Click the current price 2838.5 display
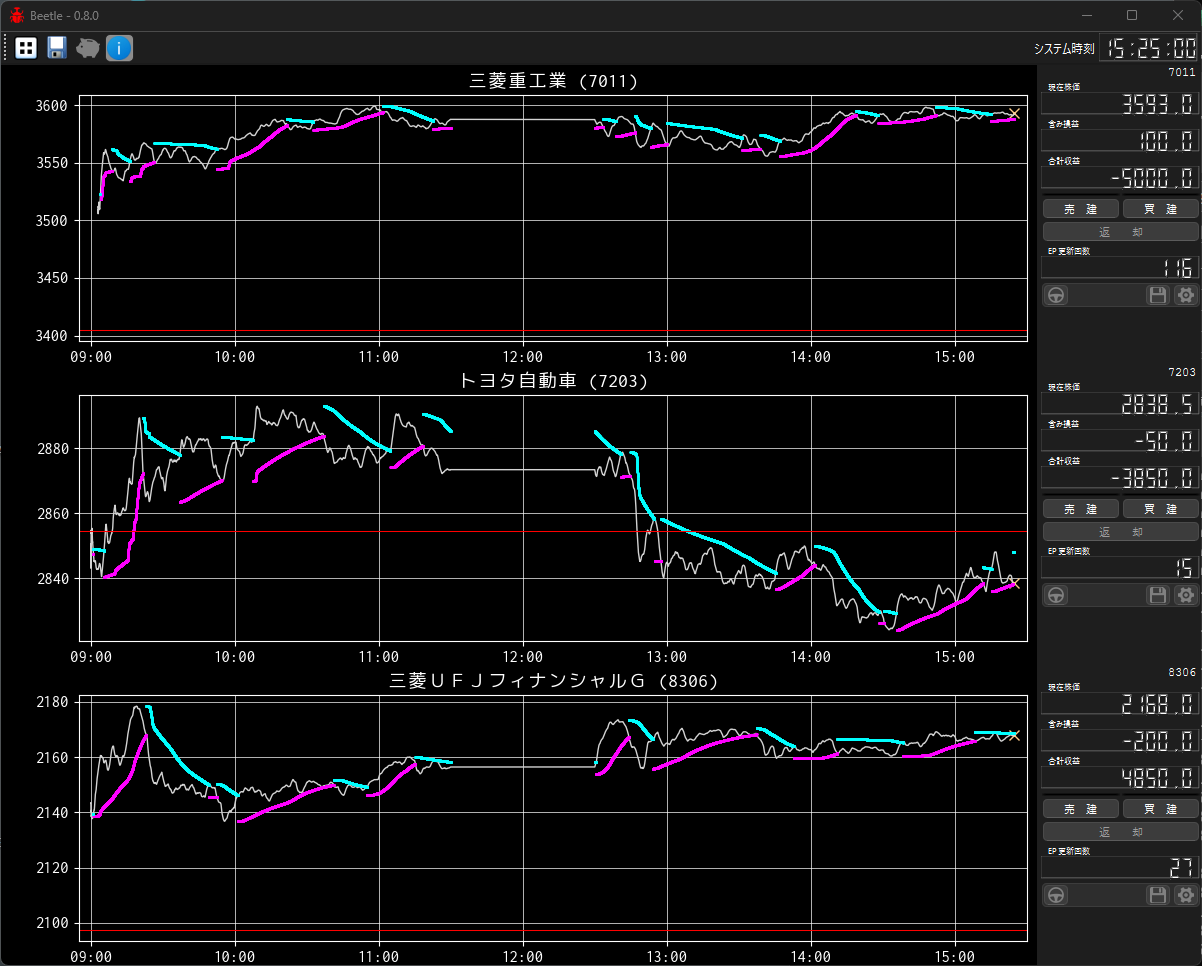The height and width of the screenshot is (966, 1202). (1120, 404)
